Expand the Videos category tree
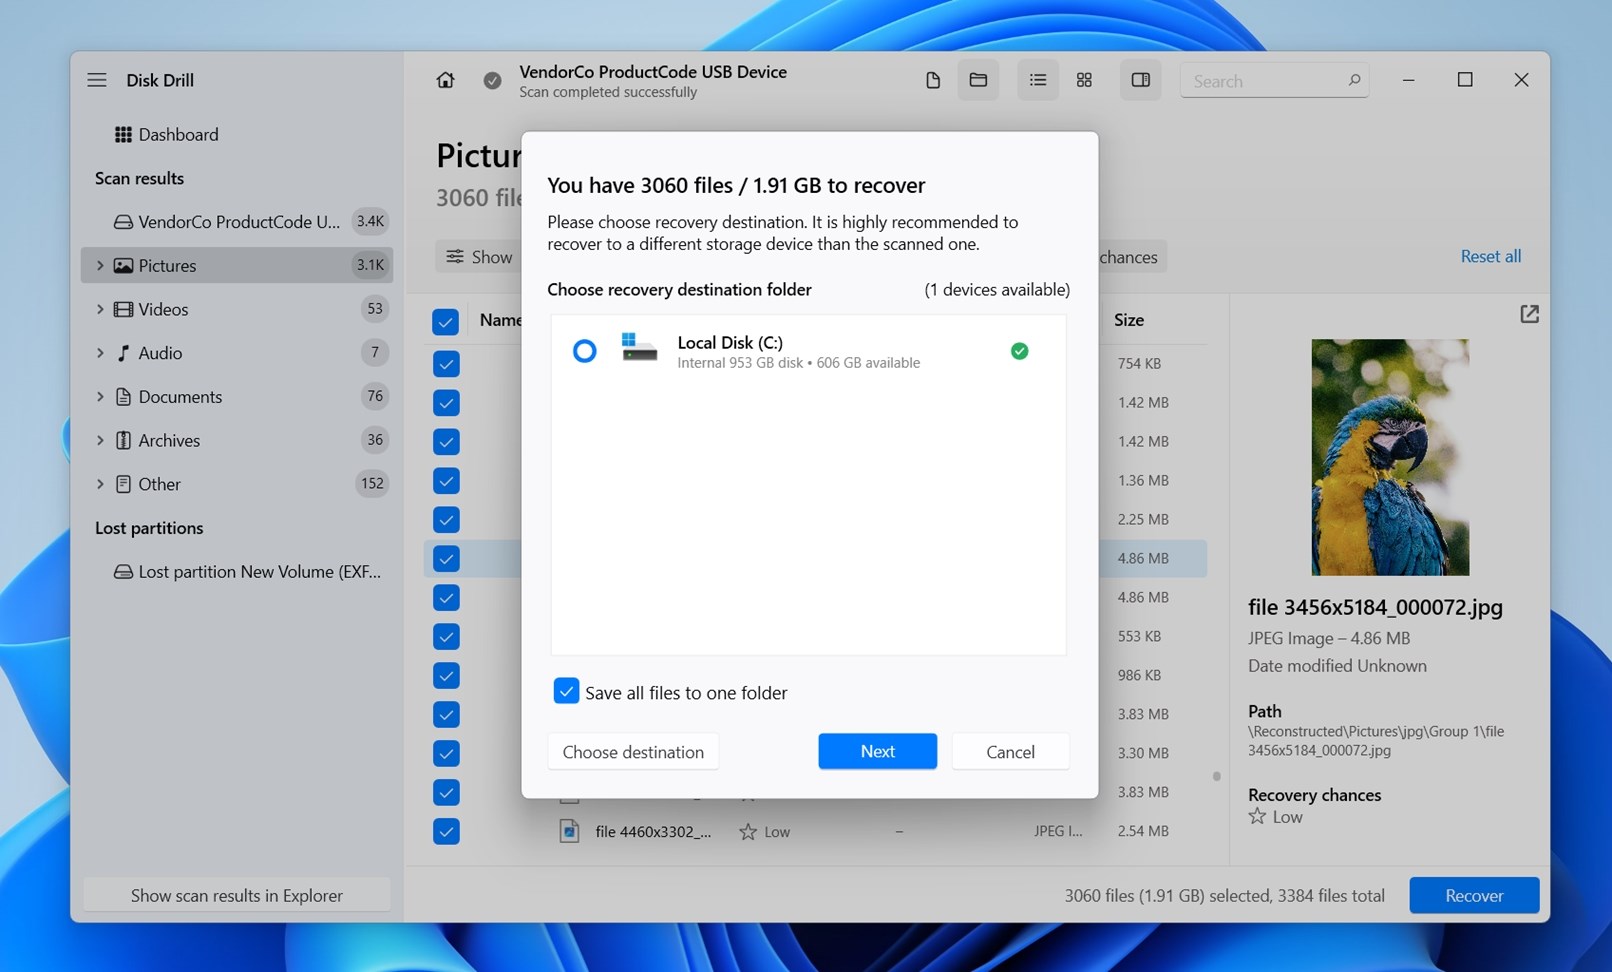Screen dimensions: 1612x972 [x=100, y=309]
